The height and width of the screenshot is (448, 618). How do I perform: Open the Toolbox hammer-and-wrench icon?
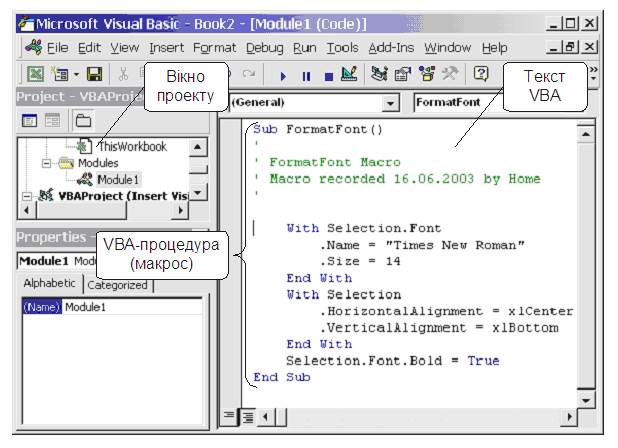tap(450, 74)
